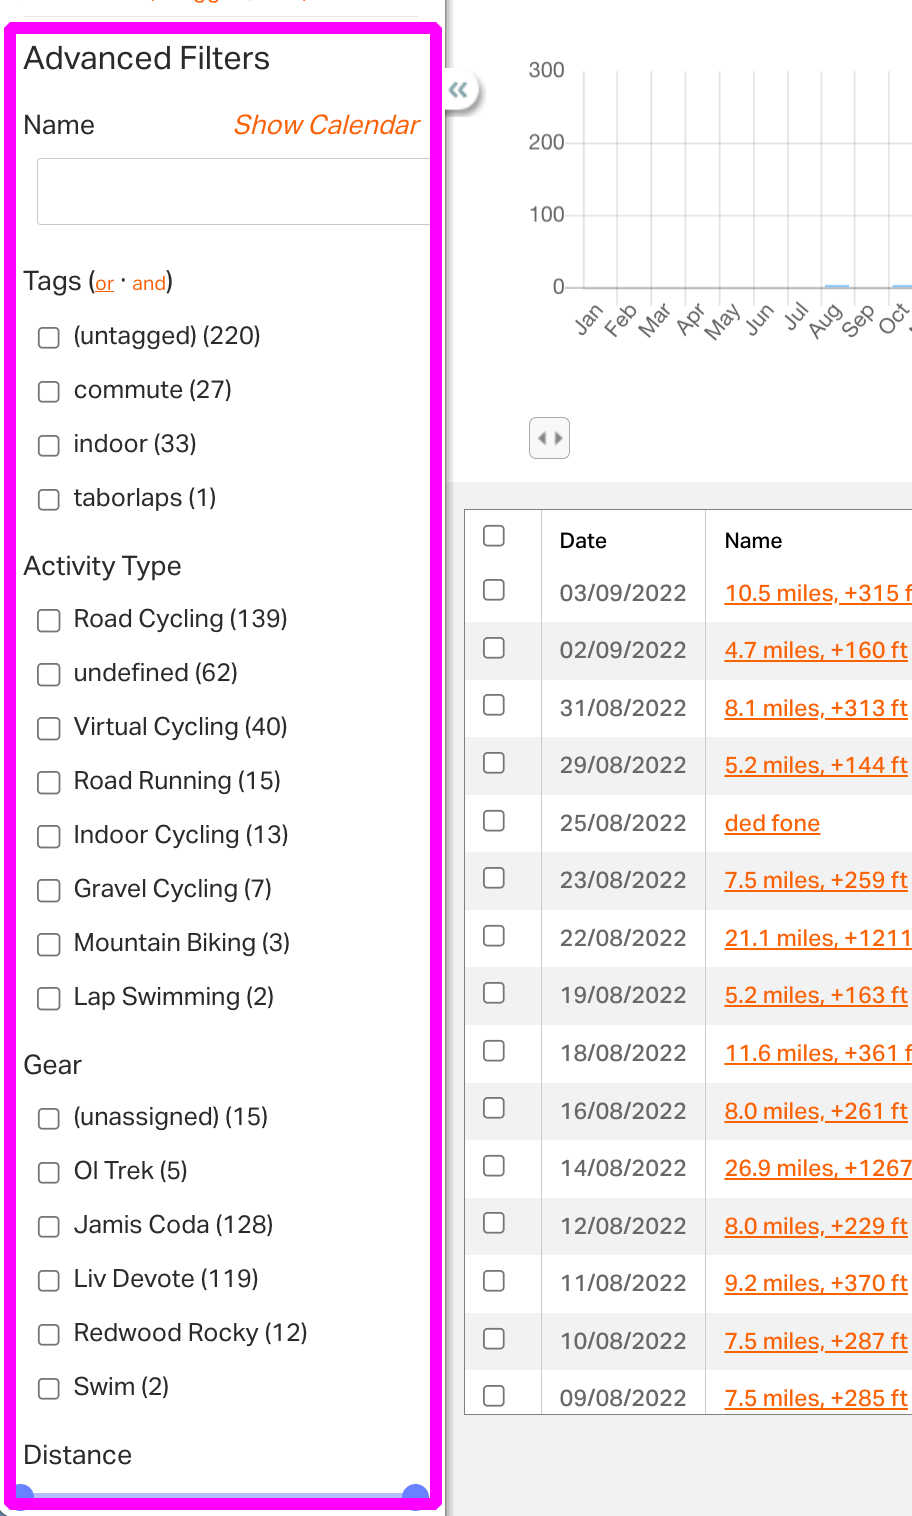The width and height of the screenshot is (912, 1516).
Task: Check the commute (27) tag filter
Action: tap(49, 391)
